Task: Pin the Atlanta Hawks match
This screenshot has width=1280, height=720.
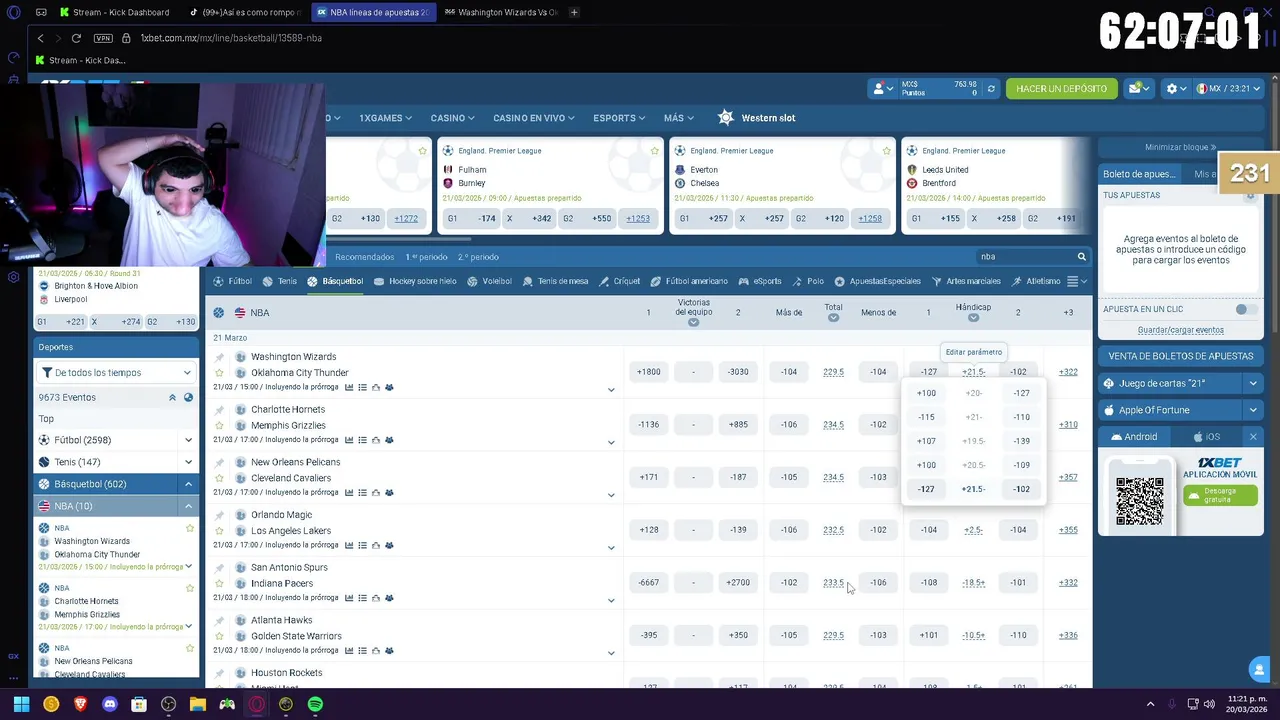Action: click(219, 621)
